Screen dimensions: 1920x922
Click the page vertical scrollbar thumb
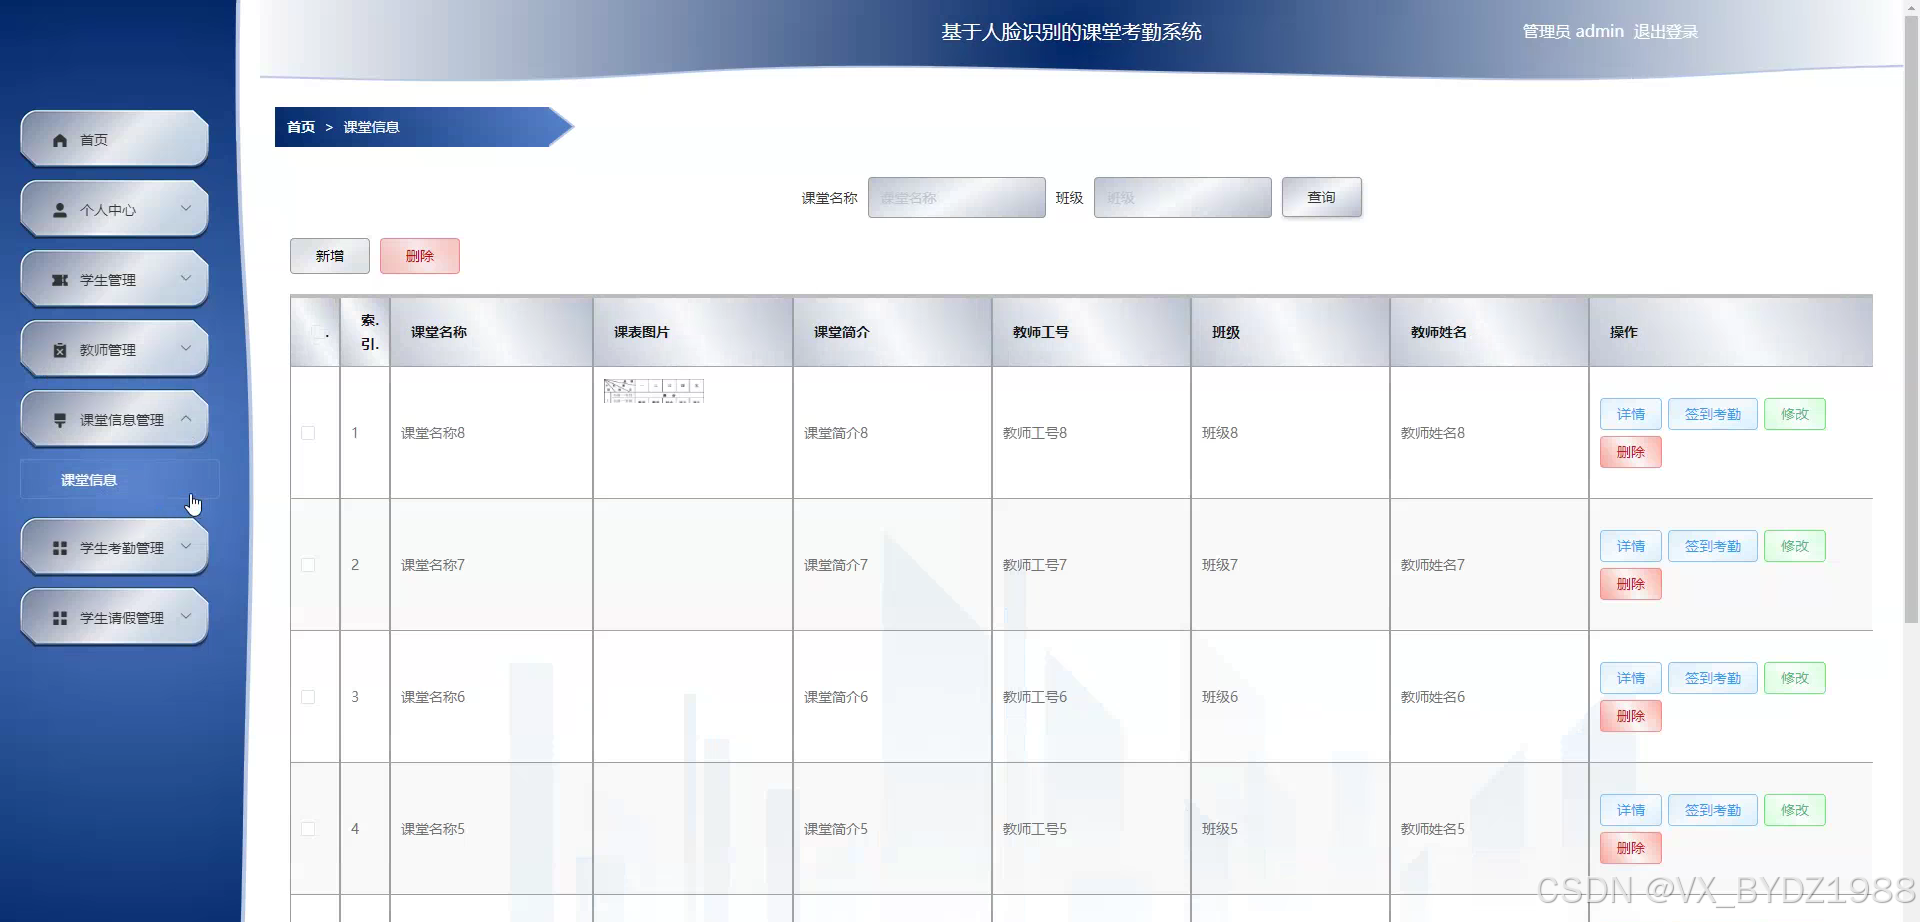click(x=1911, y=320)
